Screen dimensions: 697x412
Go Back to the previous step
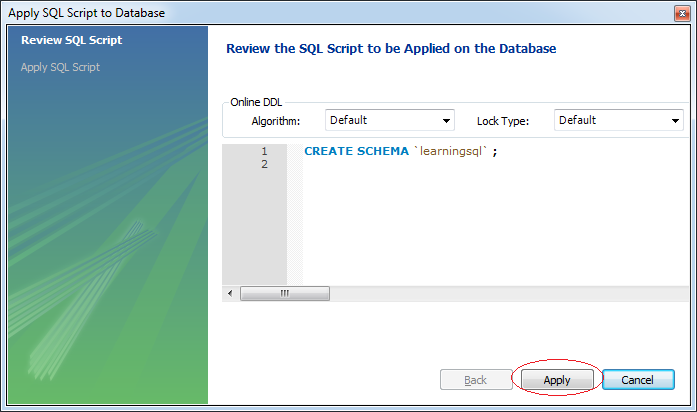(x=476, y=380)
